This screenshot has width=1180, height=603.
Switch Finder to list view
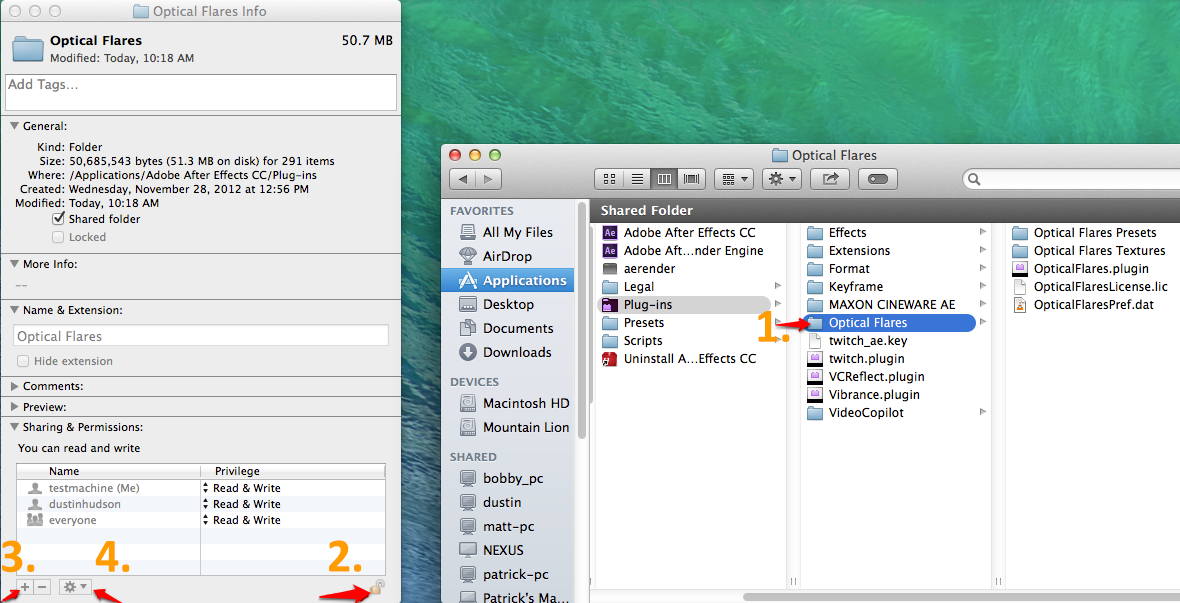(x=636, y=179)
